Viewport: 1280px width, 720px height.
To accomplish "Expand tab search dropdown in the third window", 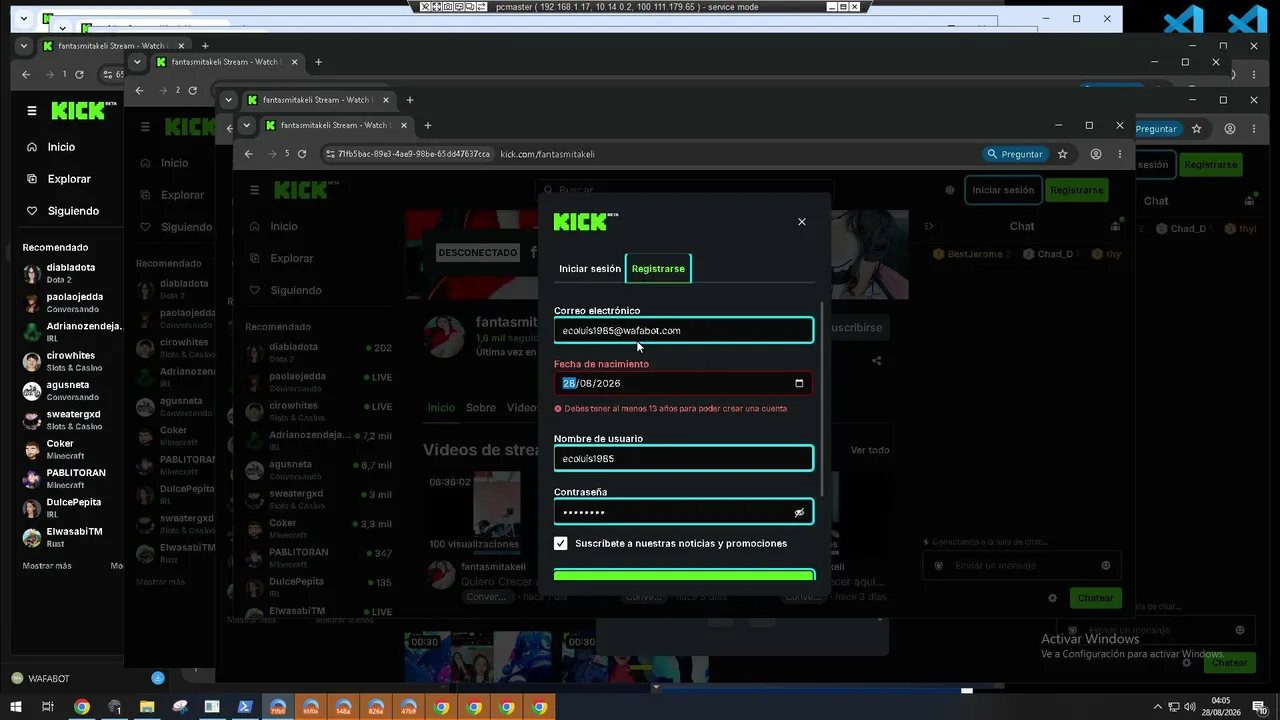I will [229, 100].
